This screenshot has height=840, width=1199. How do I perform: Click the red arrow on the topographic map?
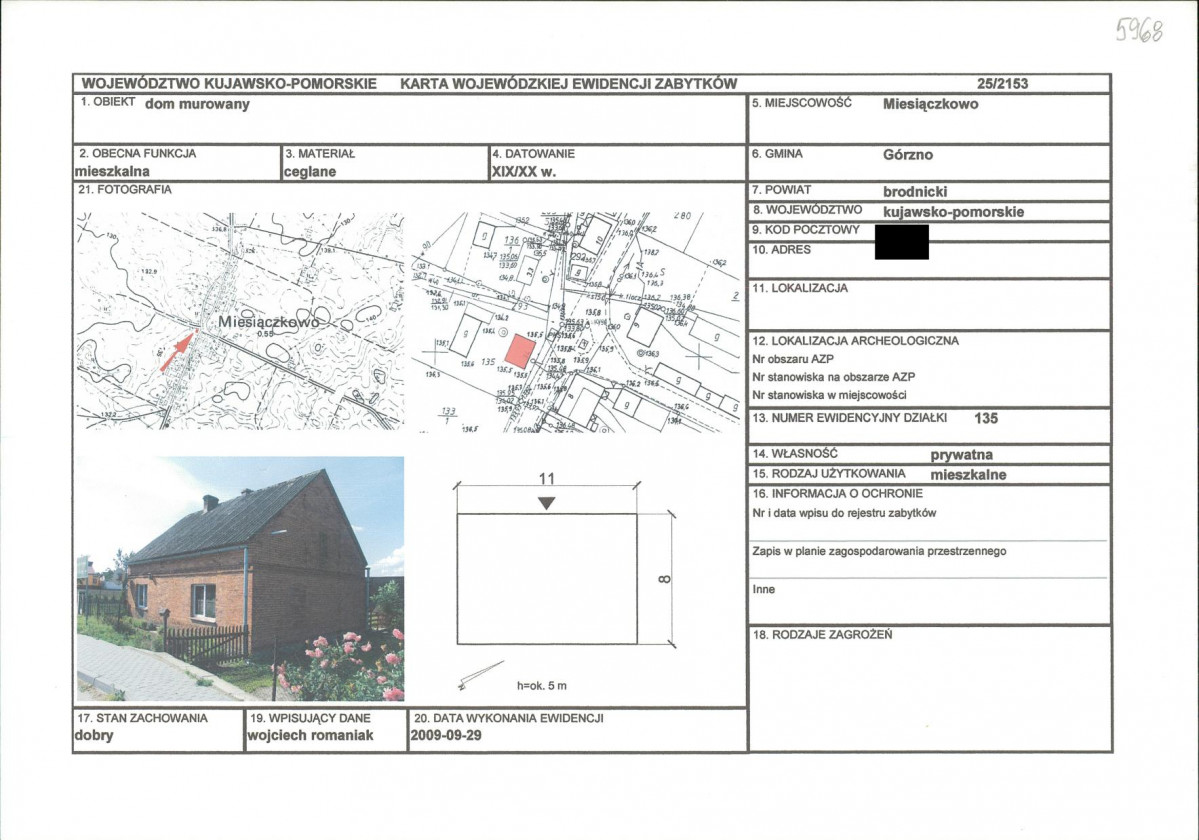tap(176, 352)
